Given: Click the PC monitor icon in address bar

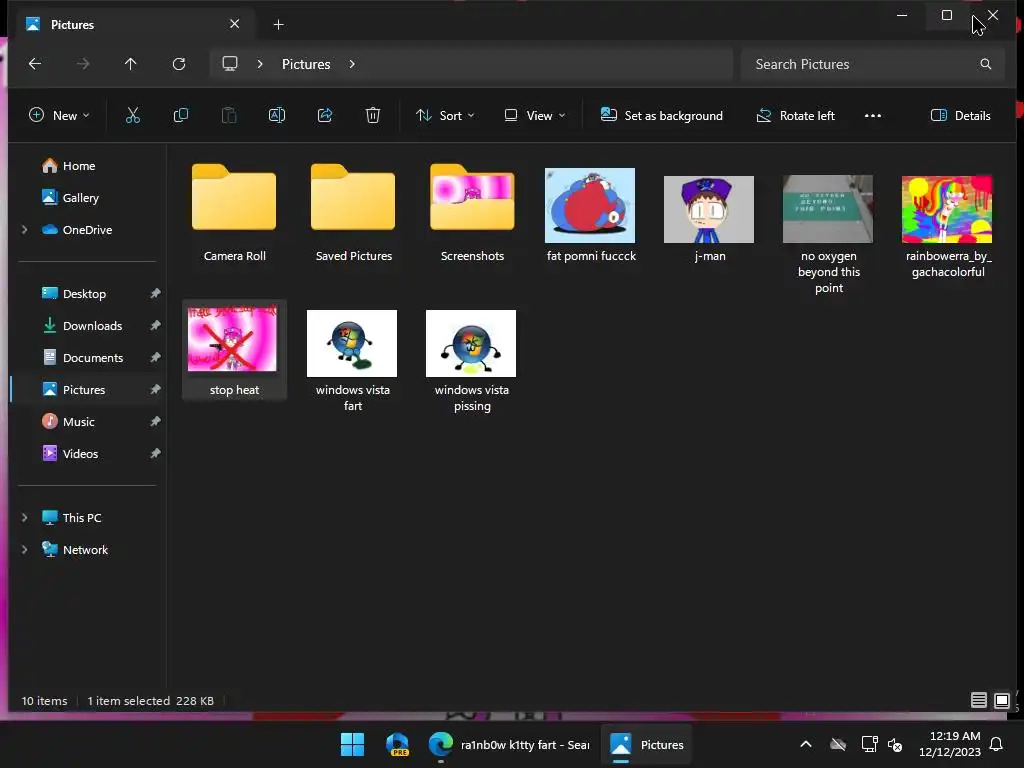Looking at the screenshot, I should [230, 64].
